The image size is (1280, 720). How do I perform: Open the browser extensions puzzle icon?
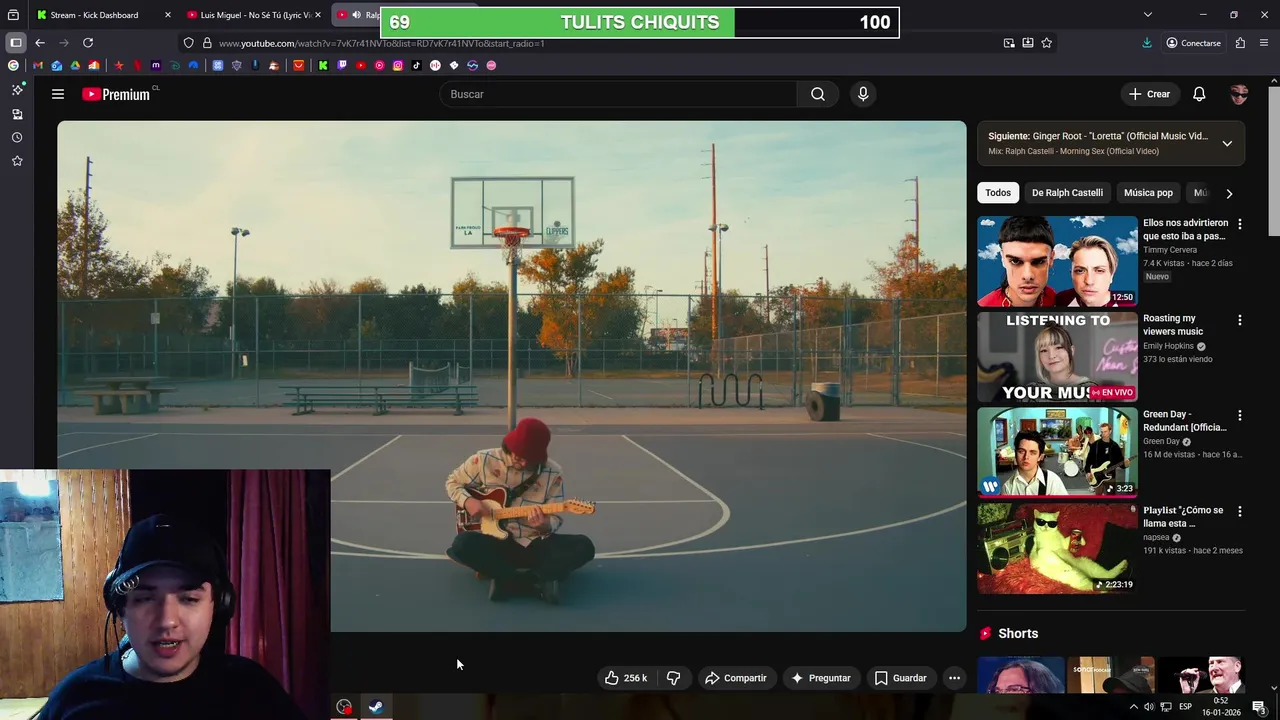1240,43
